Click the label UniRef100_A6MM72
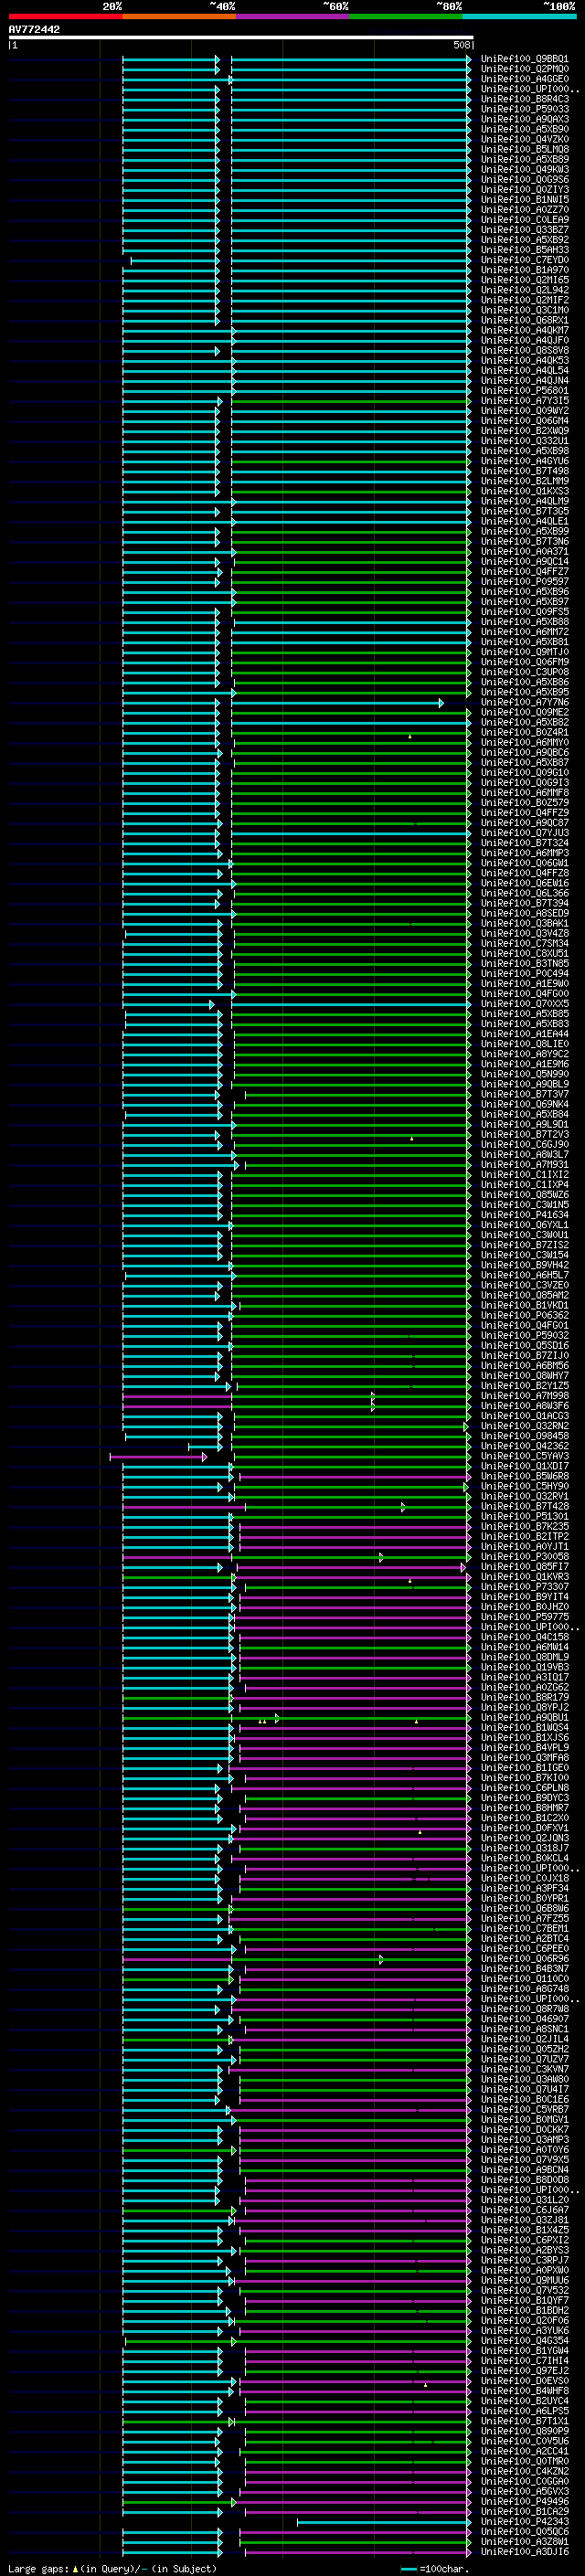This screenshot has width=585, height=2576. 525,632
